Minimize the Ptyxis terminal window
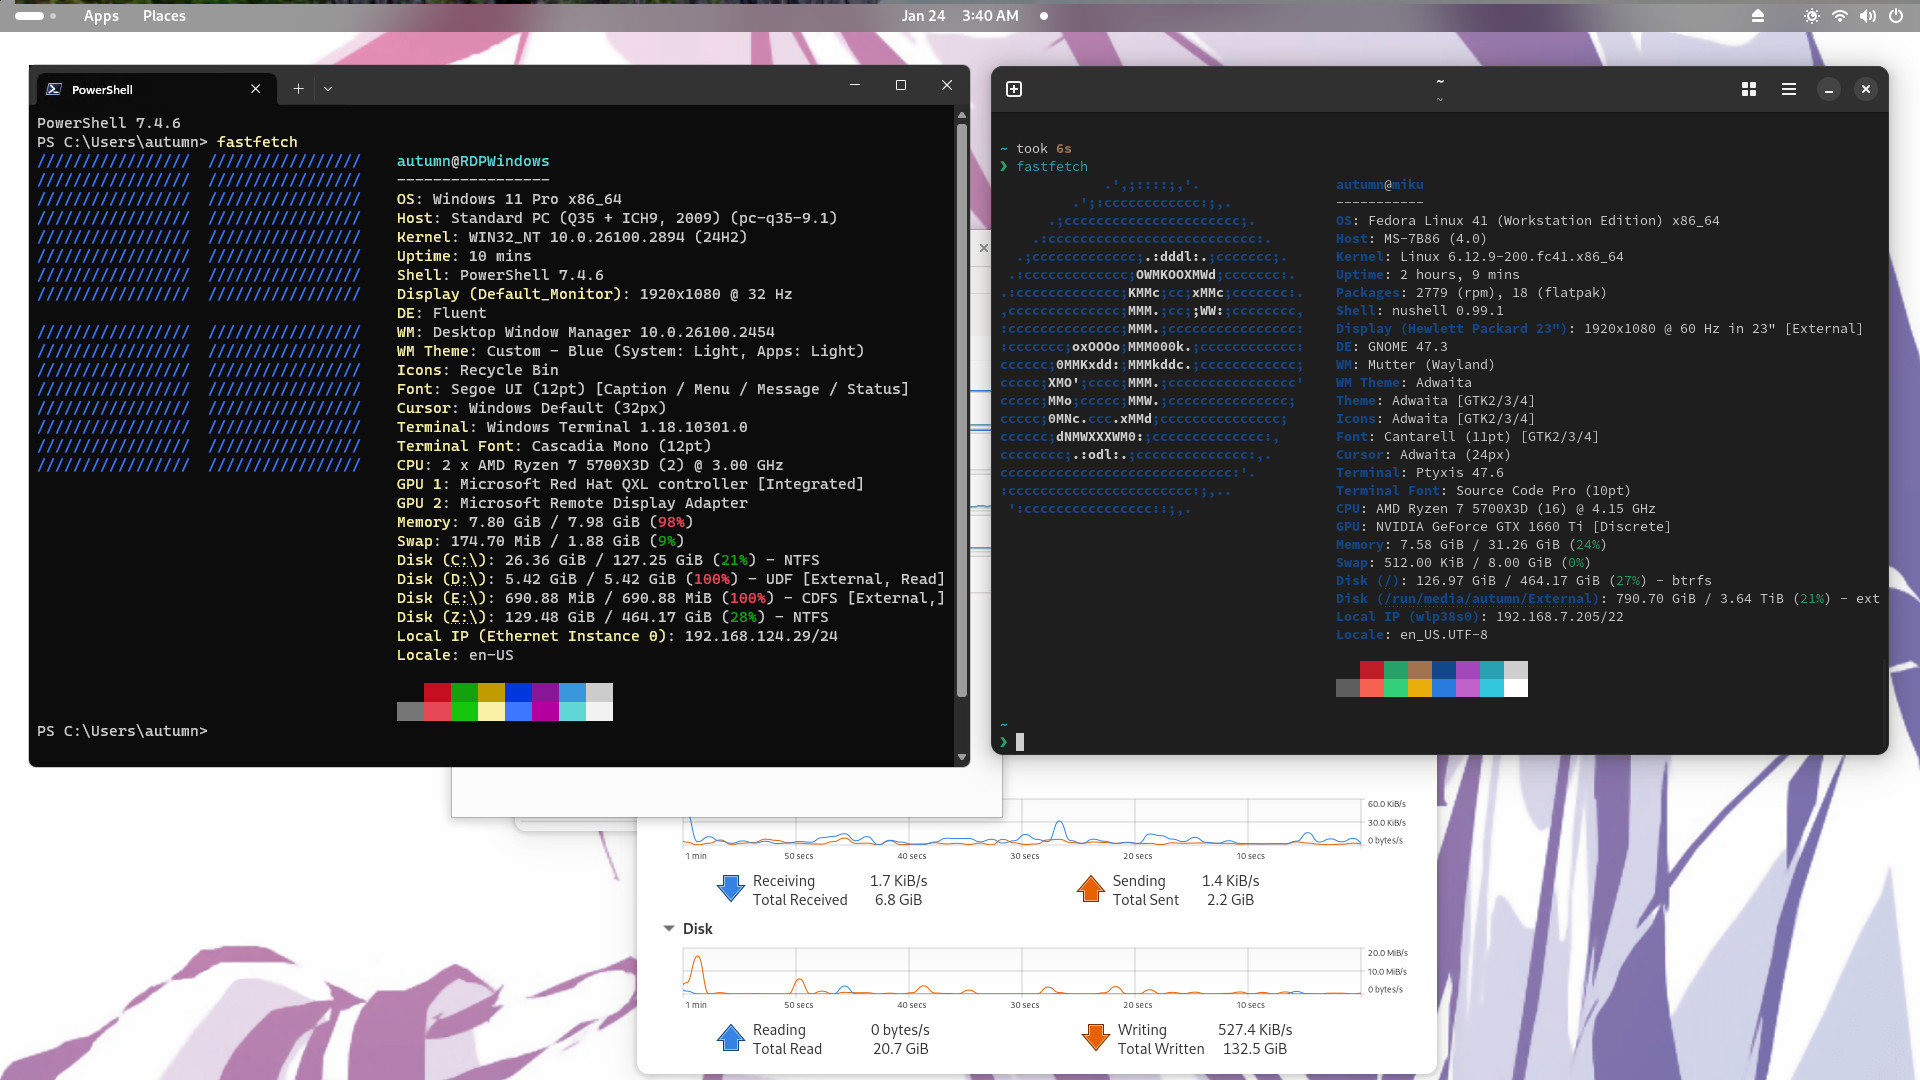This screenshot has width=1920, height=1080. point(1829,90)
